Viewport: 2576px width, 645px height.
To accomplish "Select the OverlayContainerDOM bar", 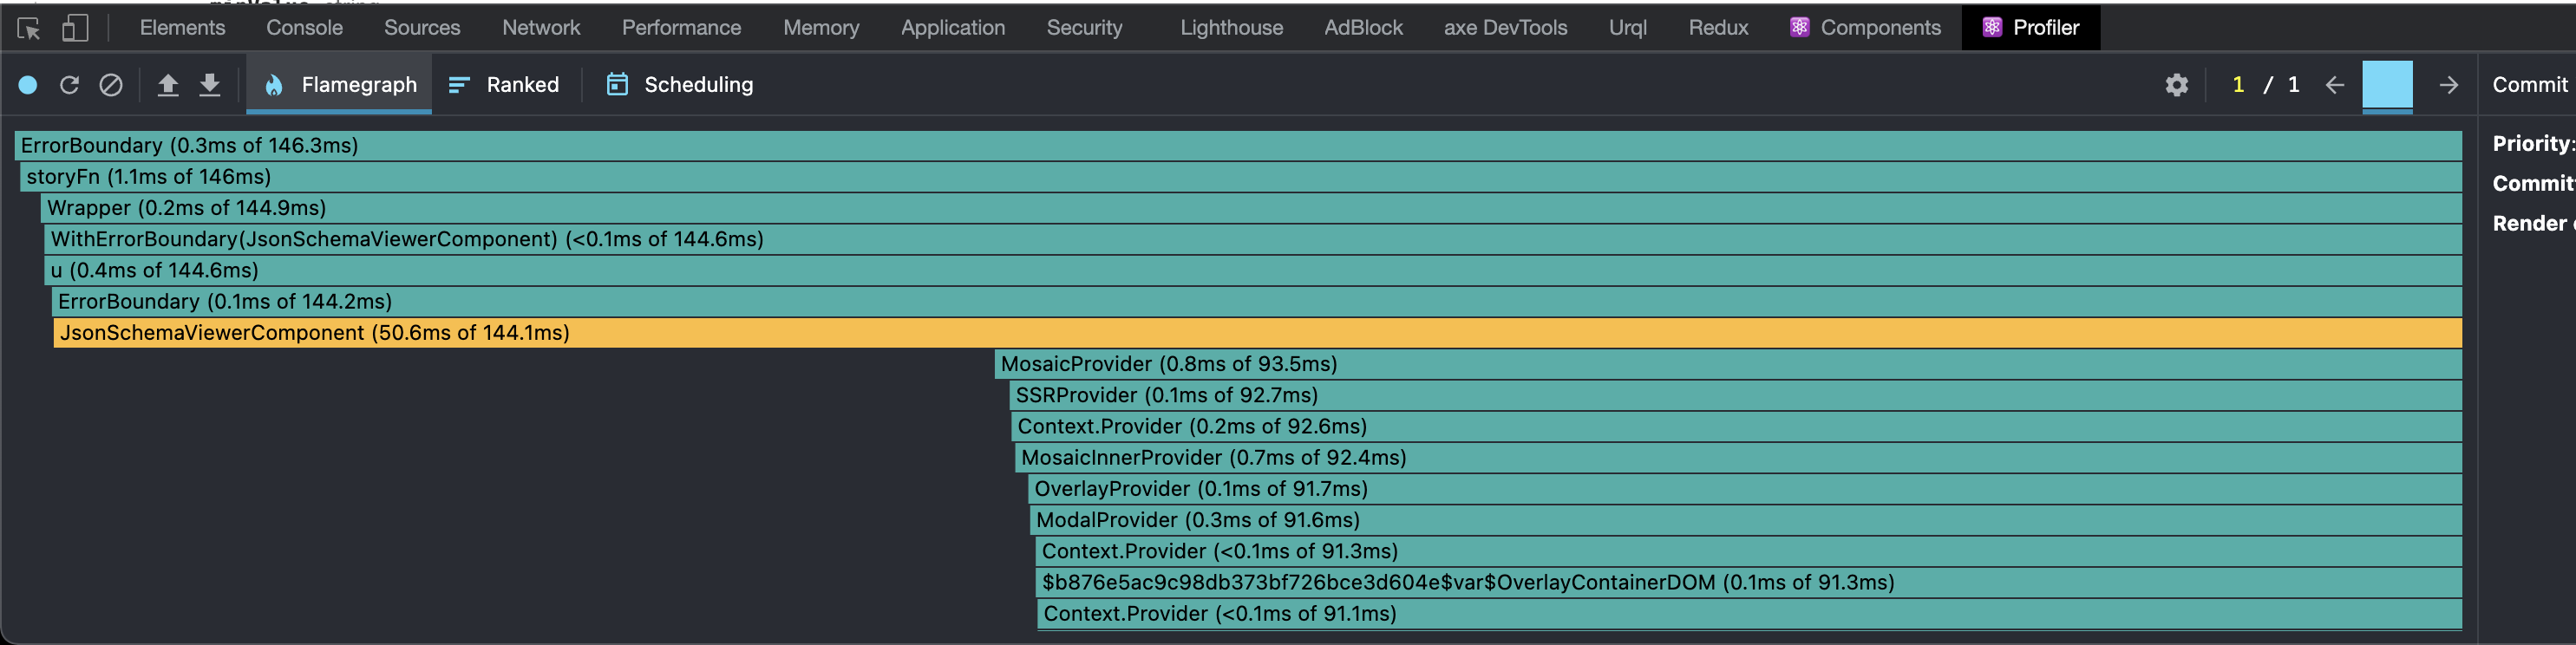I will point(1749,582).
